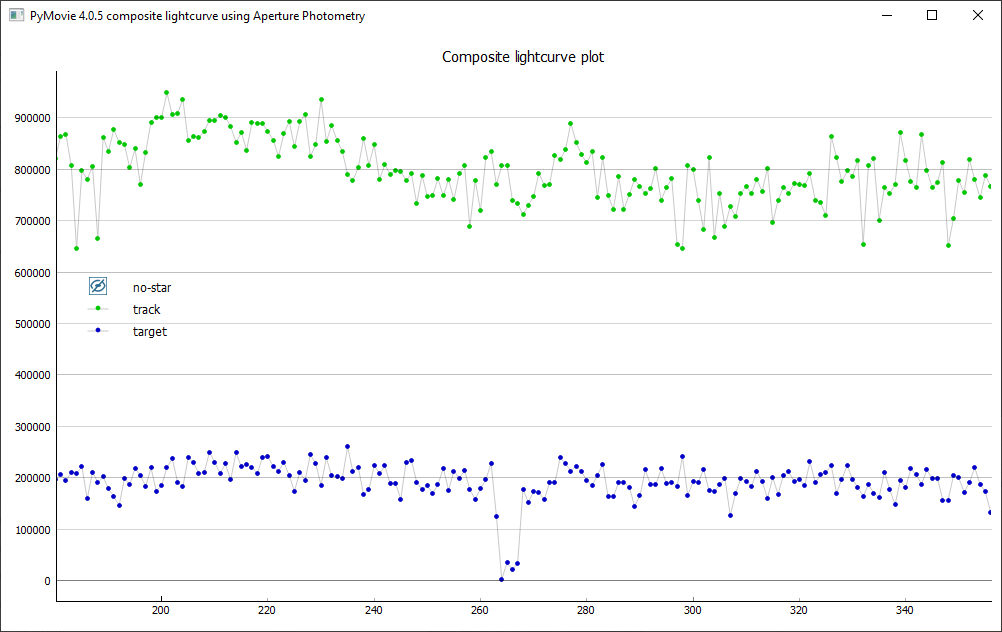Image resolution: width=1002 pixels, height=632 pixels.
Task: Click the blue target legend marker
Action: click(98, 332)
